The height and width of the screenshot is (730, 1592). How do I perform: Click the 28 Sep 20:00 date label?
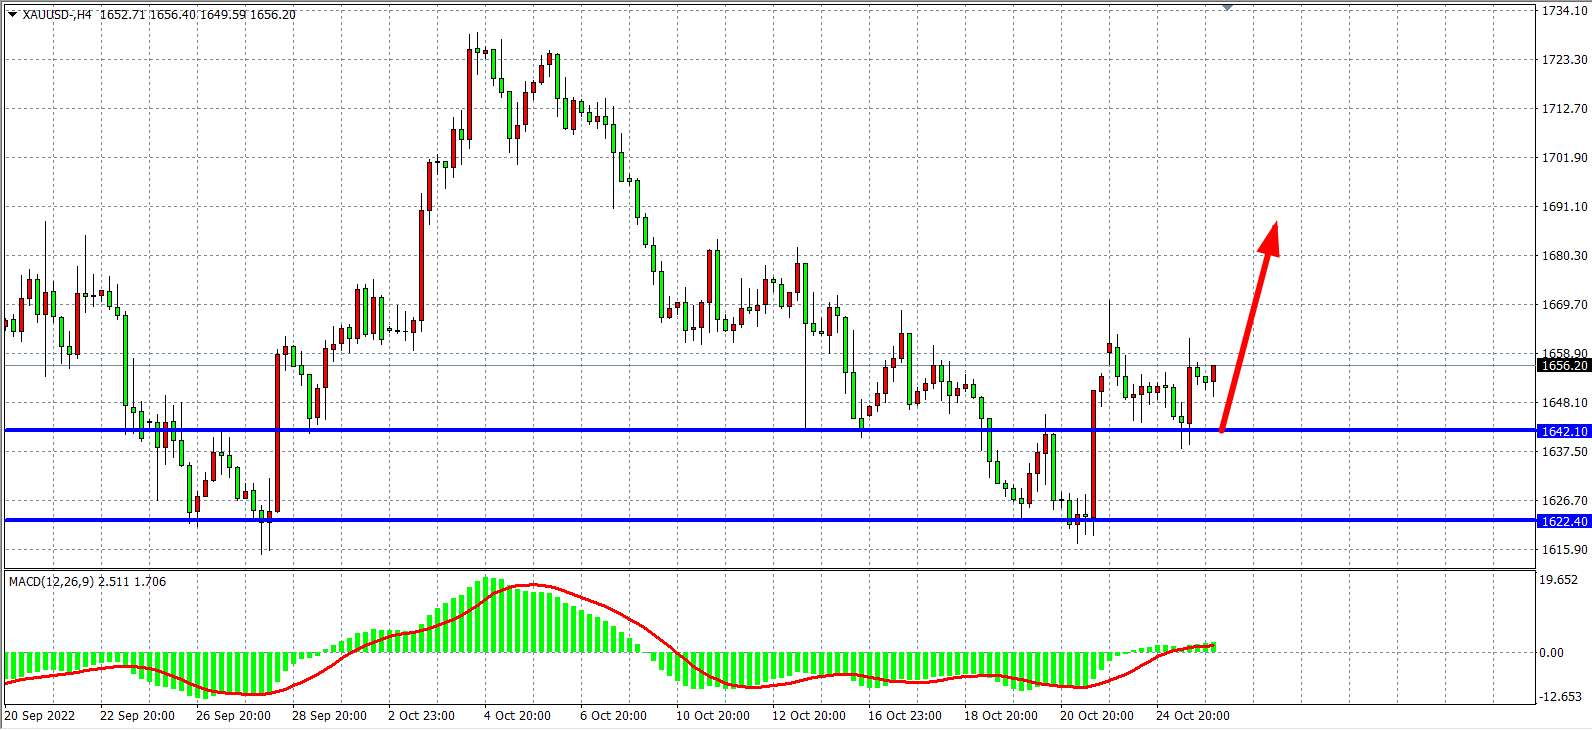[x=329, y=716]
